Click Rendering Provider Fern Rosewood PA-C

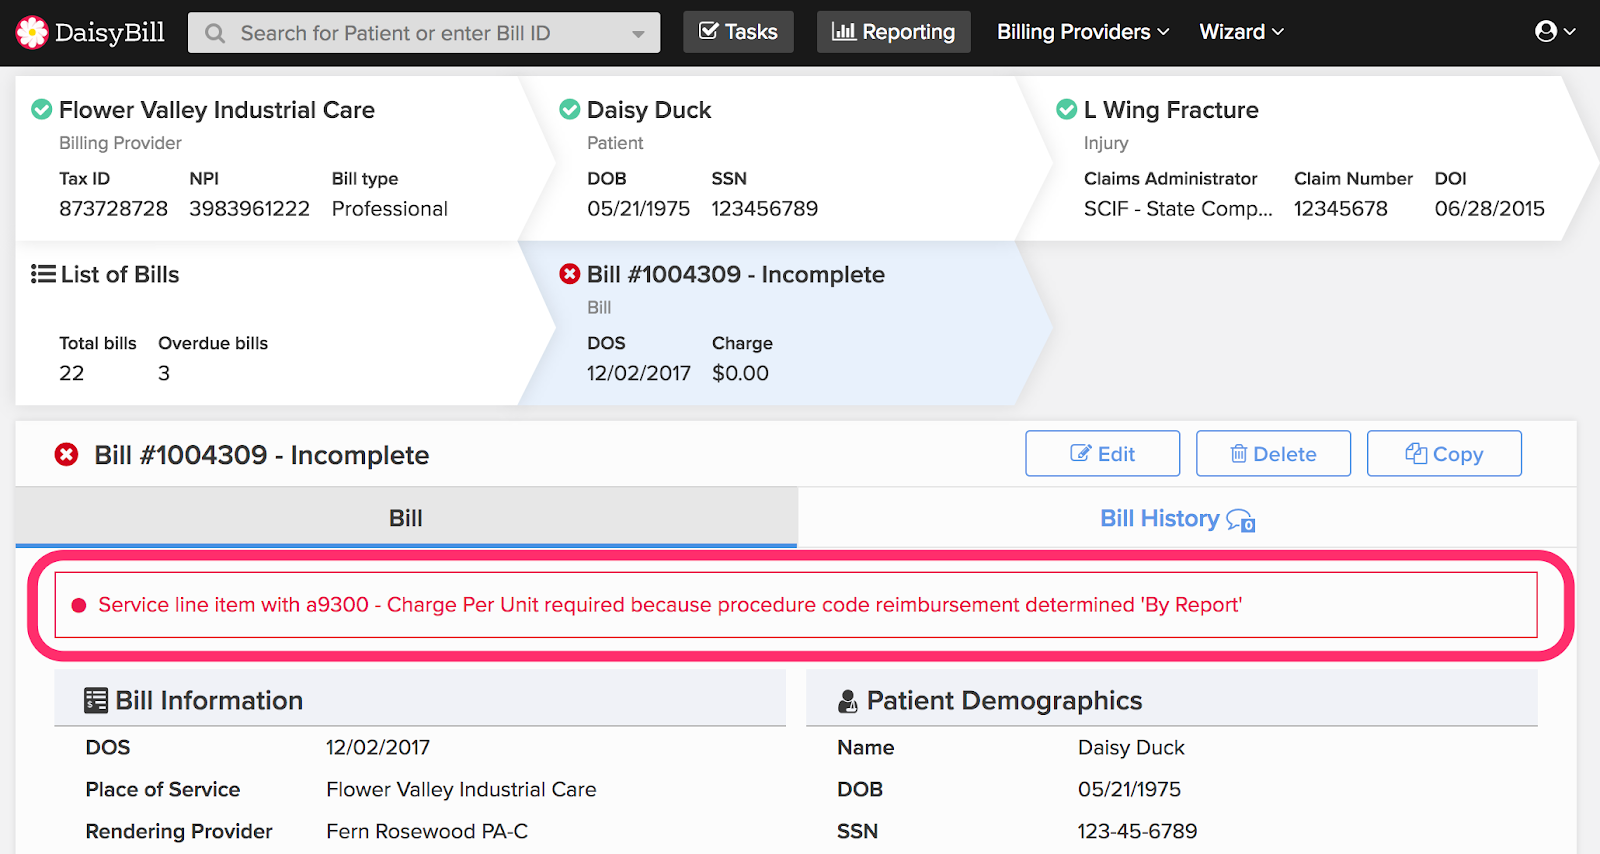point(427,831)
